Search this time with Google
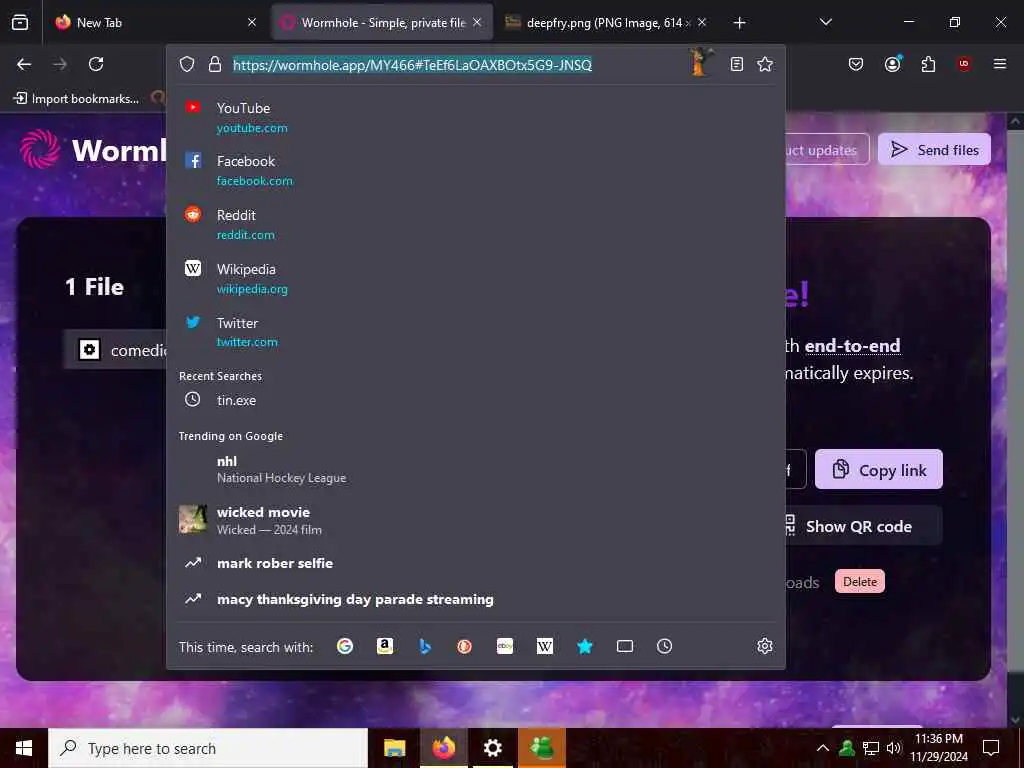The width and height of the screenshot is (1024, 768). (x=345, y=646)
